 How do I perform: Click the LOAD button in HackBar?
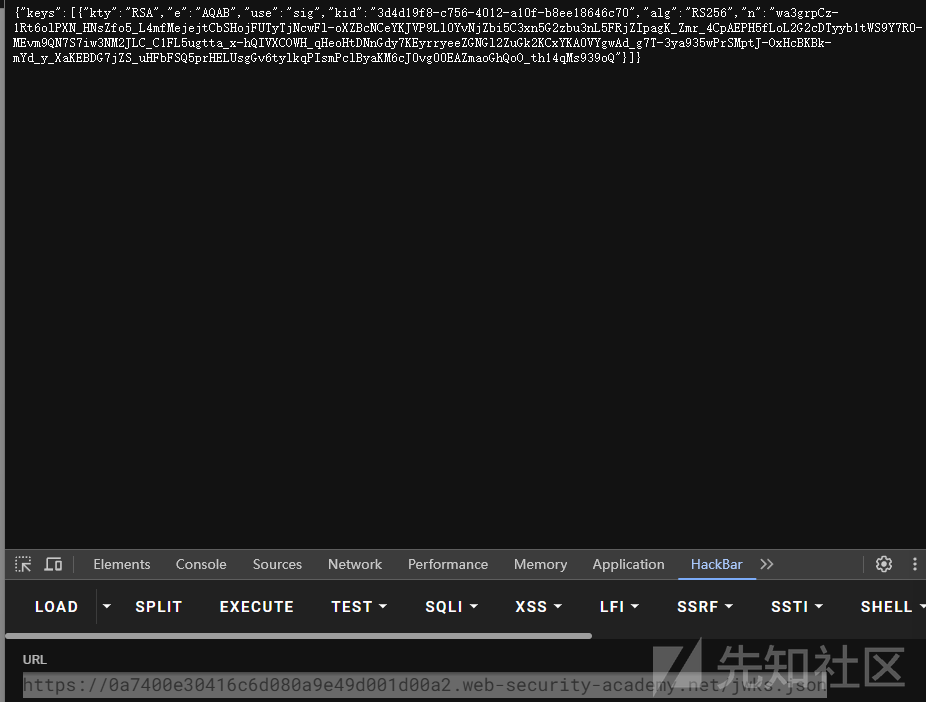click(x=56, y=607)
